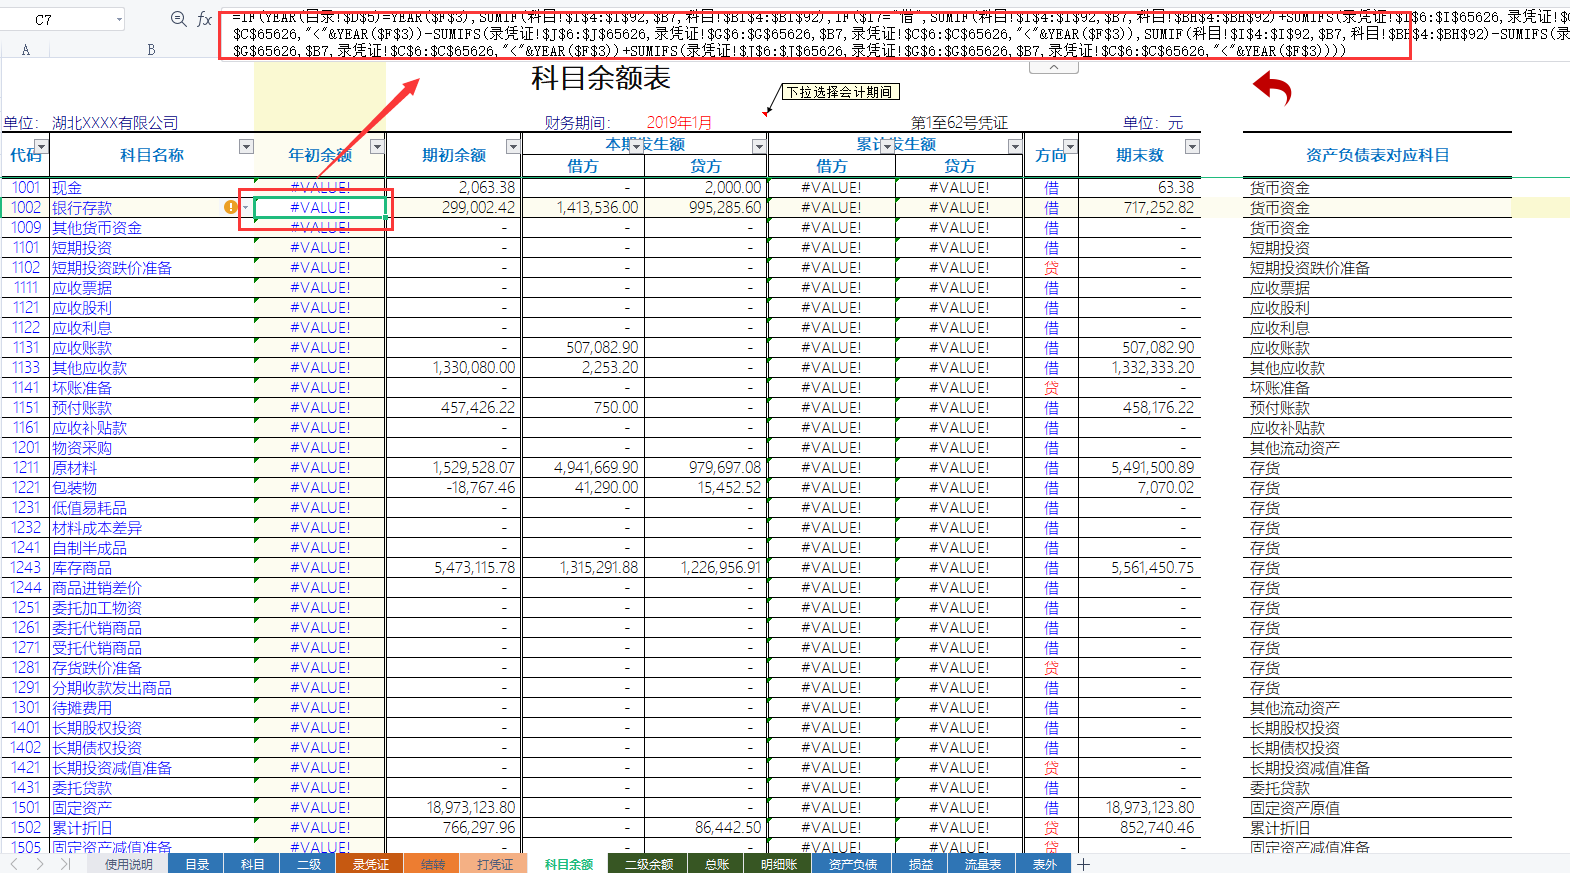Image resolution: width=1570 pixels, height=873 pixels.
Task: Open filter dropdown at right of 累计发生额 header
Action: (x=1015, y=147)
